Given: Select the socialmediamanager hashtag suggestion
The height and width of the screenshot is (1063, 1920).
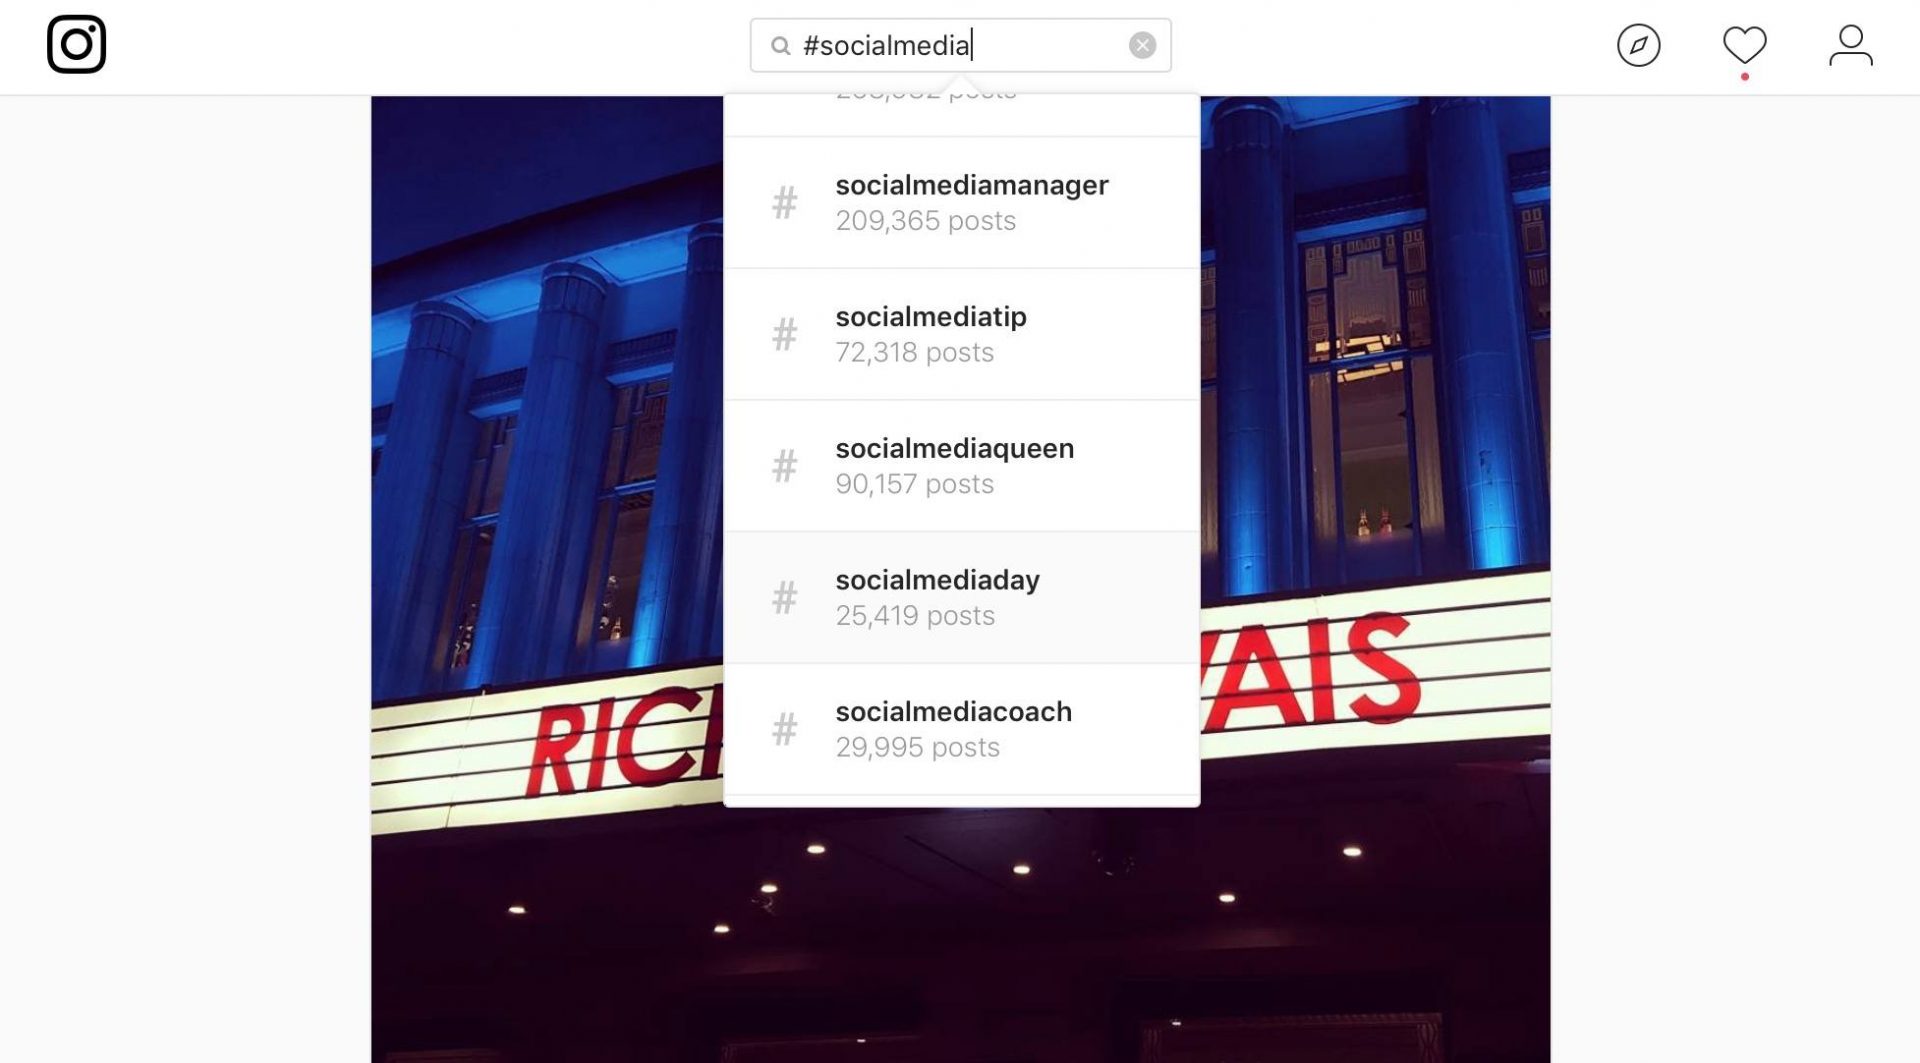Looking at the screenshot, I should pos(961,202).
